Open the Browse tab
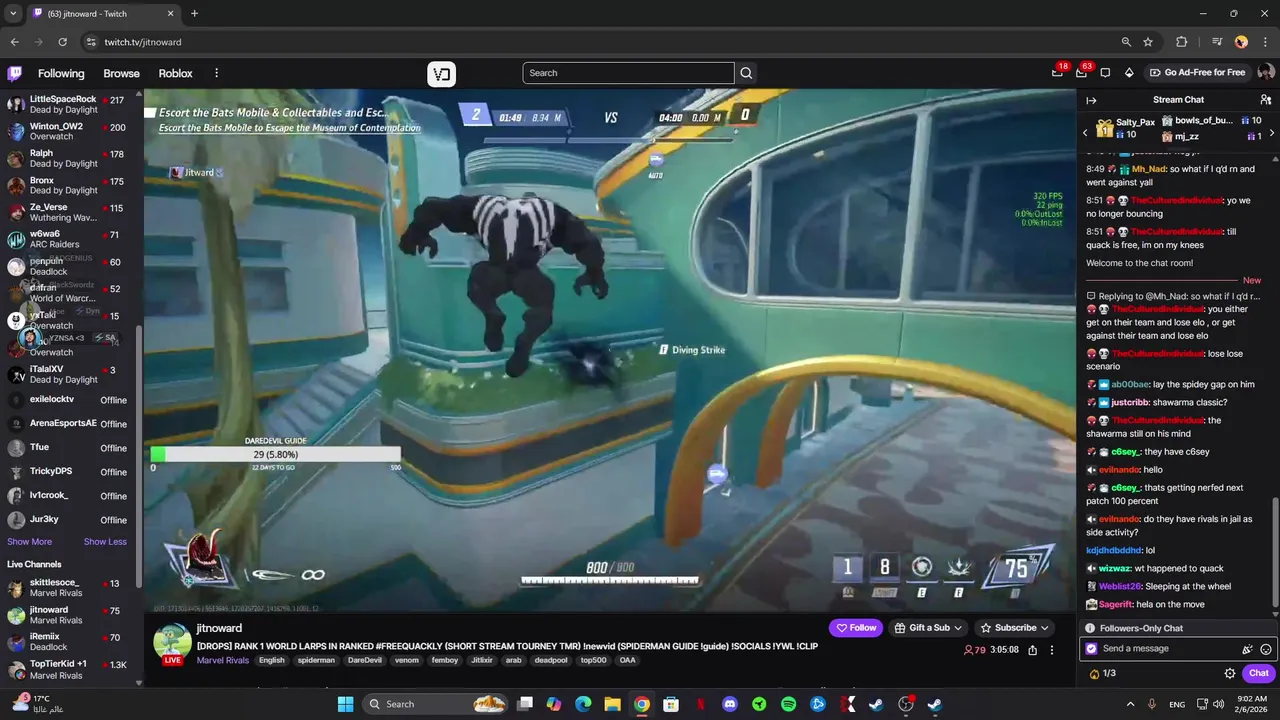Viewport: 1280px width, 720px height. pos(121,73)
